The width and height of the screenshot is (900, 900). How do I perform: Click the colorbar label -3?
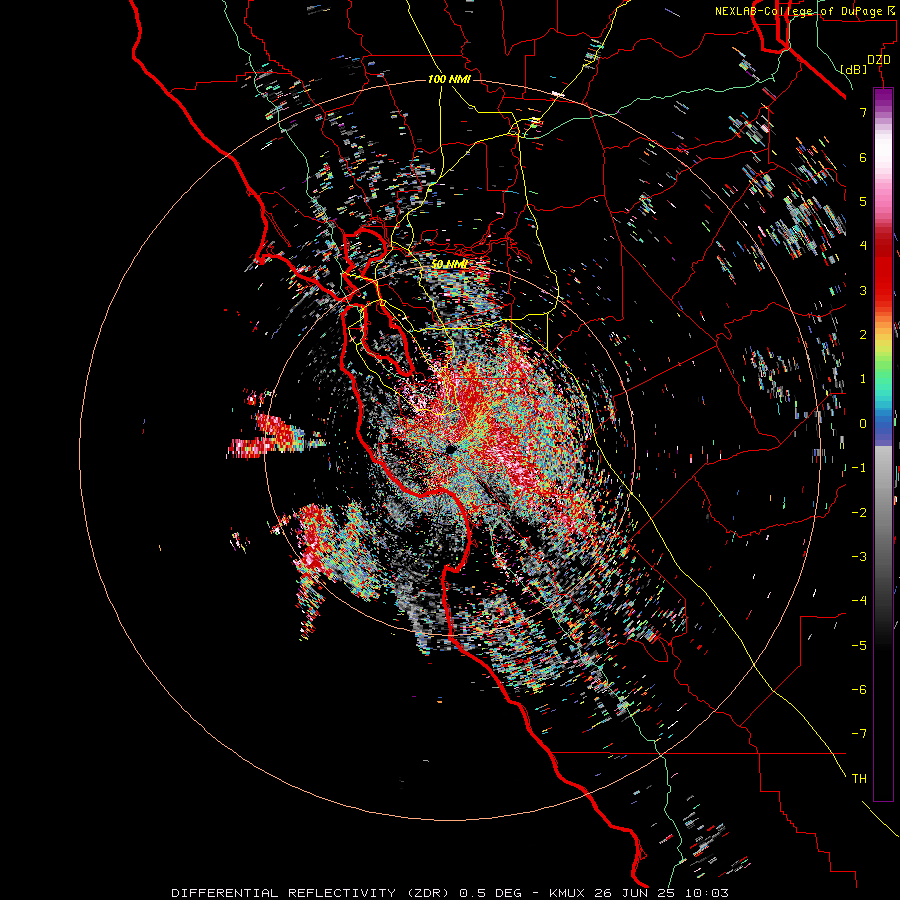coord(859,557)
